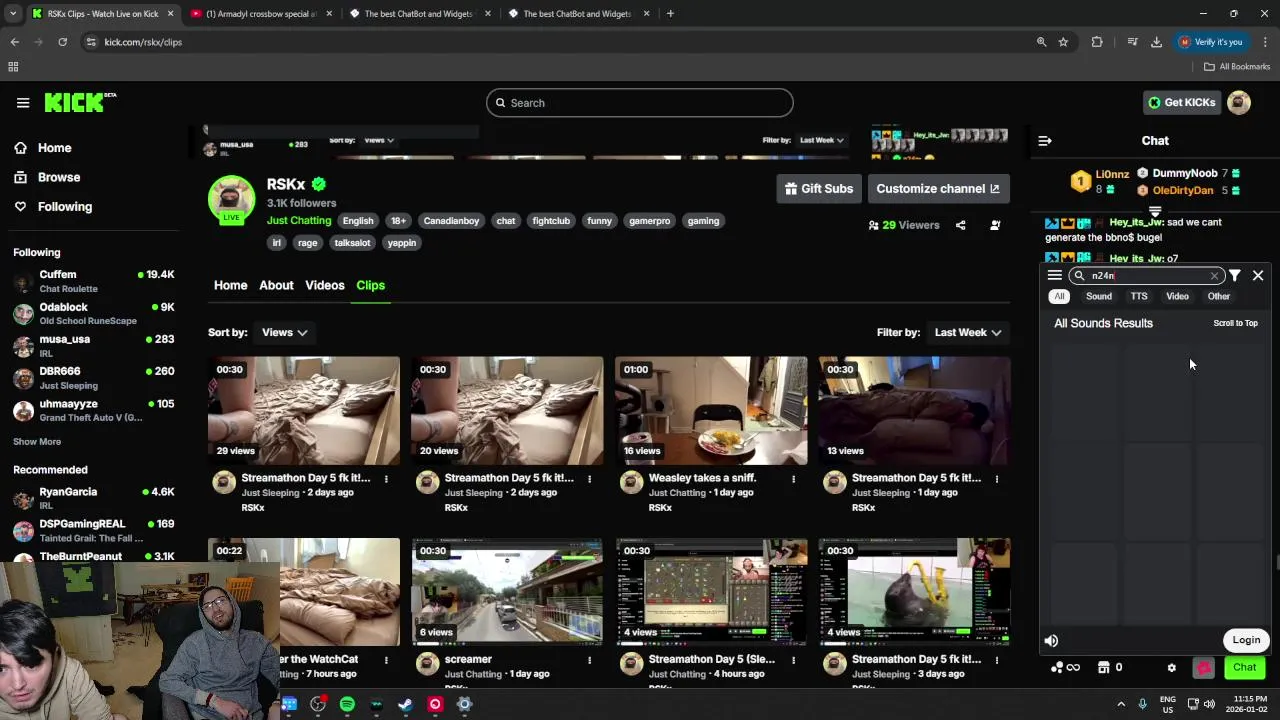This screenshot has height=720, width=1280.
Task: Toggle the green Chat button
Action: [x=1244, y=667]
